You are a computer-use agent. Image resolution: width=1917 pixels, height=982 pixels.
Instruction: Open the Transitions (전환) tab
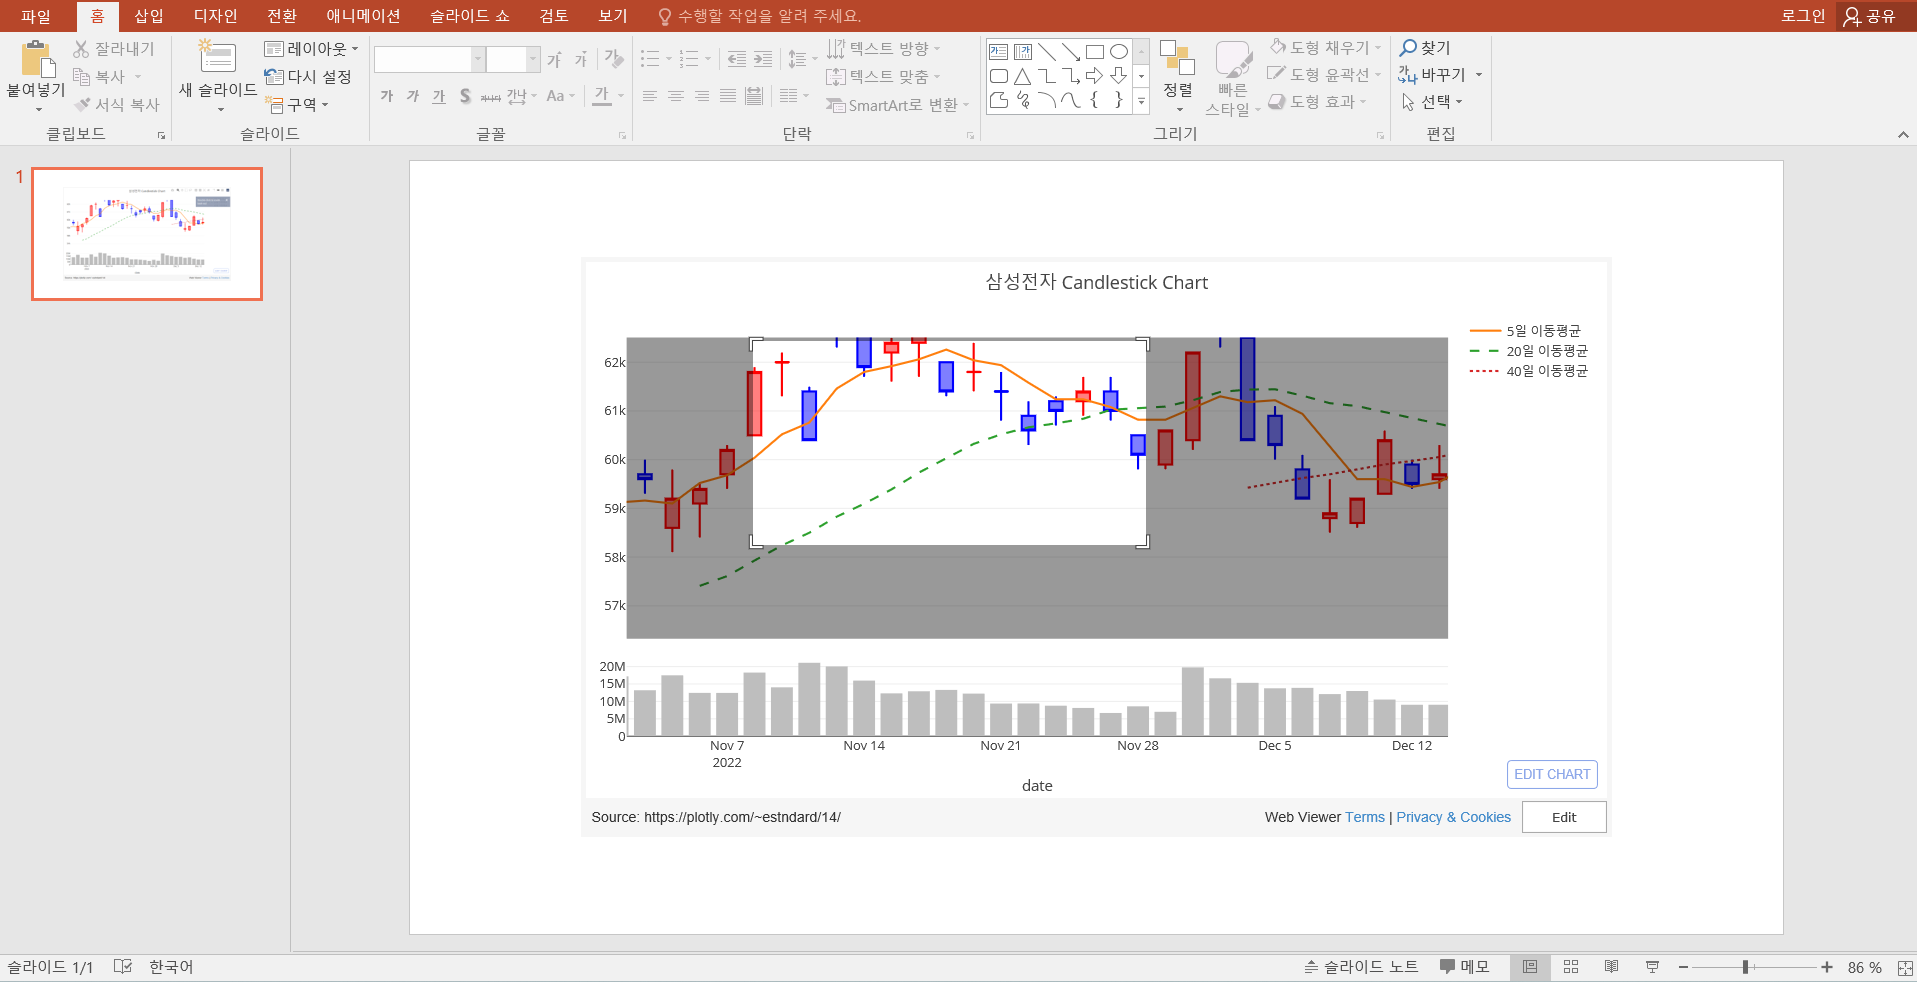[282, 16]
